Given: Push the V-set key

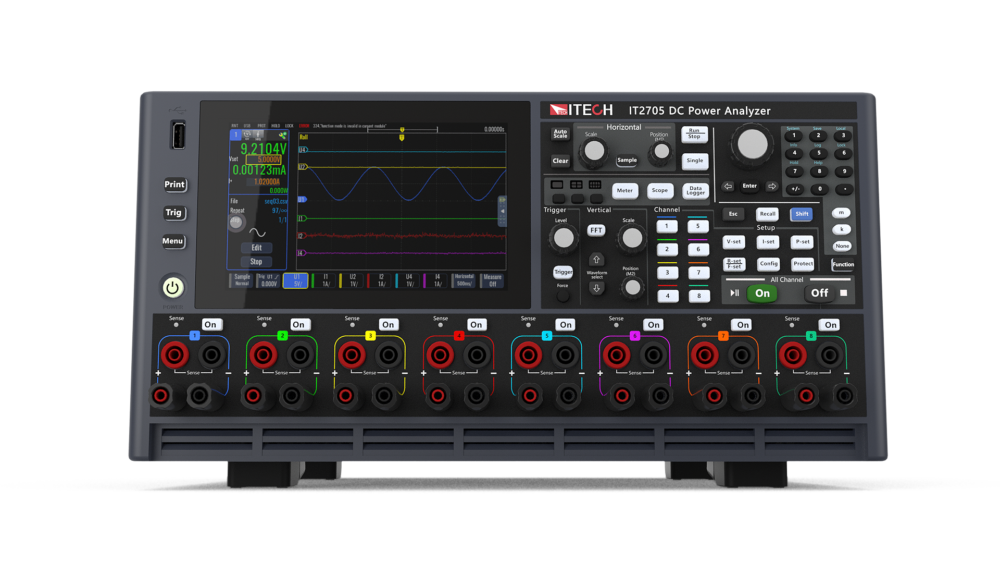Looking at the screenshot, I should (733, 242).
